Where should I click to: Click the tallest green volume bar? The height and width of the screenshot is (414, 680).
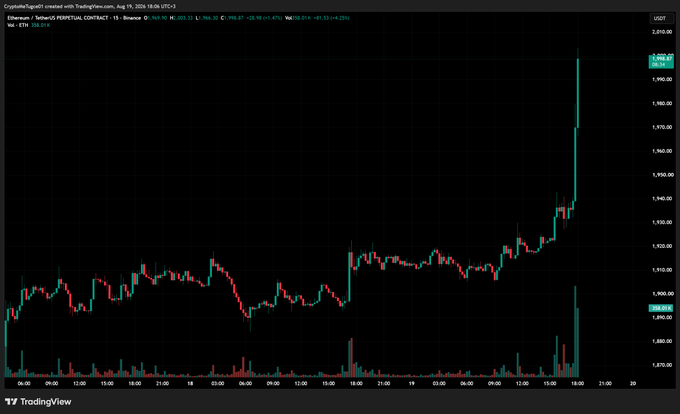(575, 332)
